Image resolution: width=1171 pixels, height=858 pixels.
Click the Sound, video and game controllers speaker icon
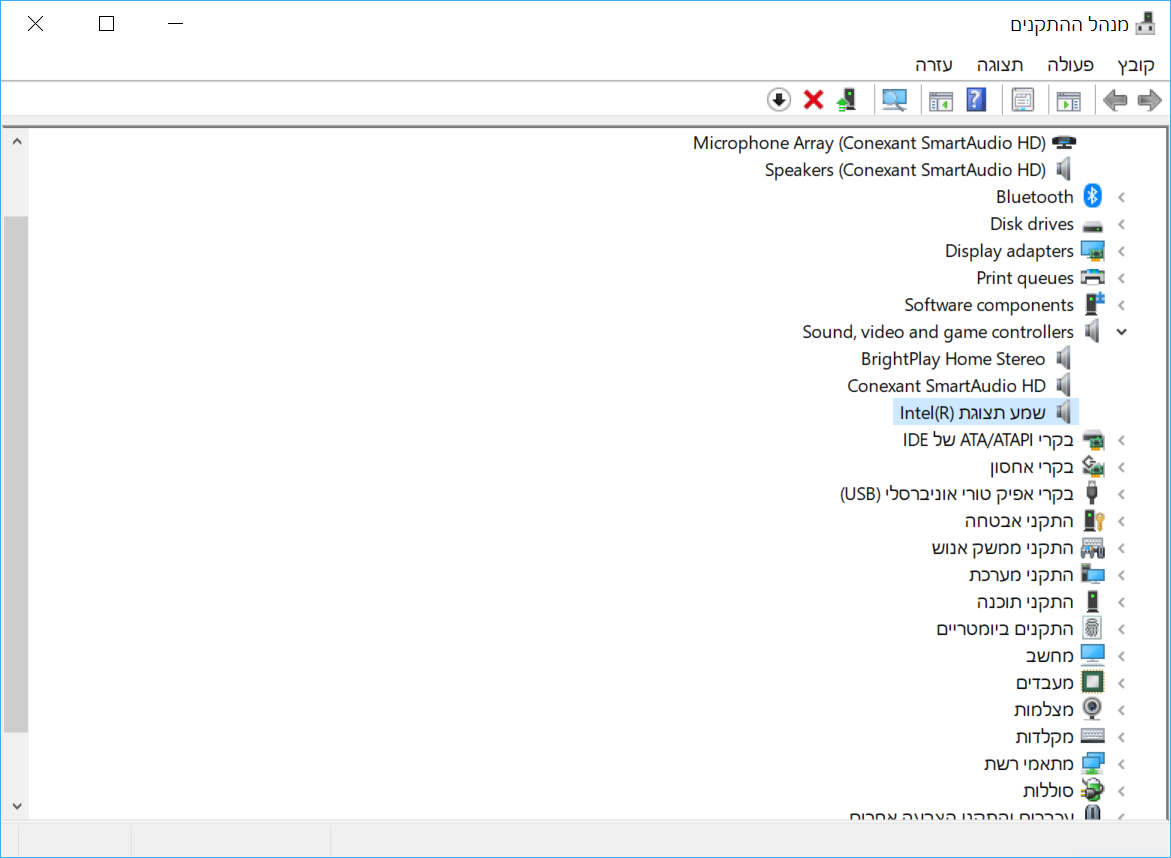1093,331
